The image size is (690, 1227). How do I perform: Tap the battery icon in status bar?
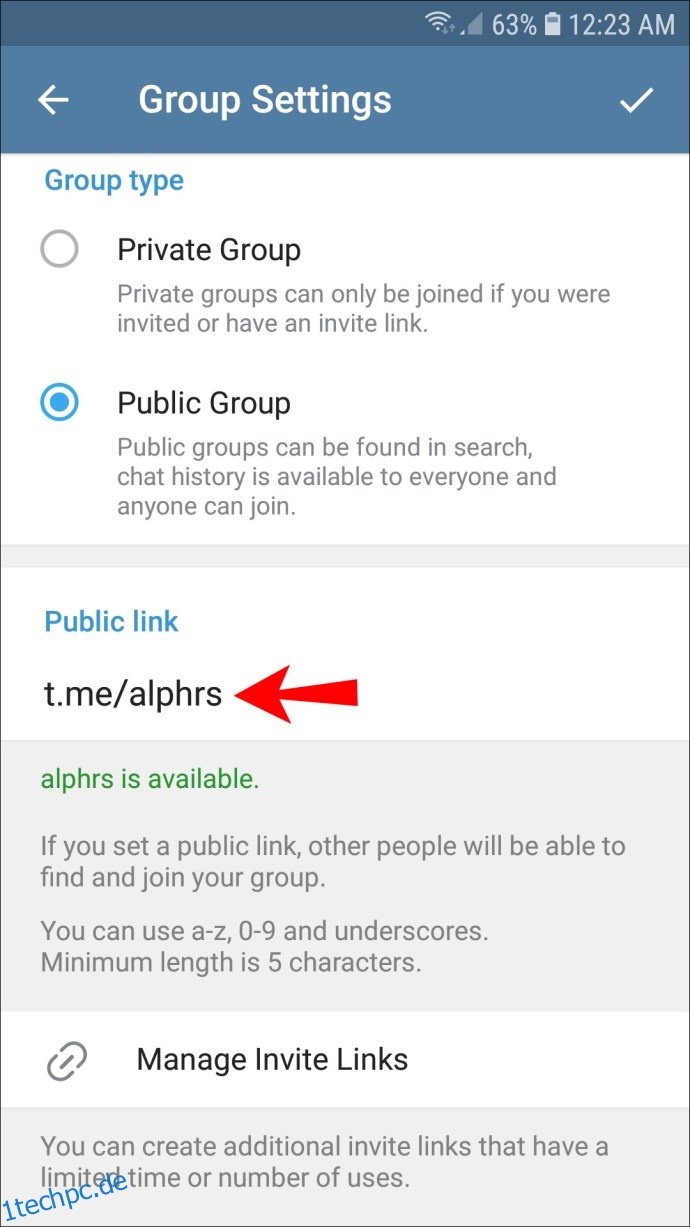(553, 23)
